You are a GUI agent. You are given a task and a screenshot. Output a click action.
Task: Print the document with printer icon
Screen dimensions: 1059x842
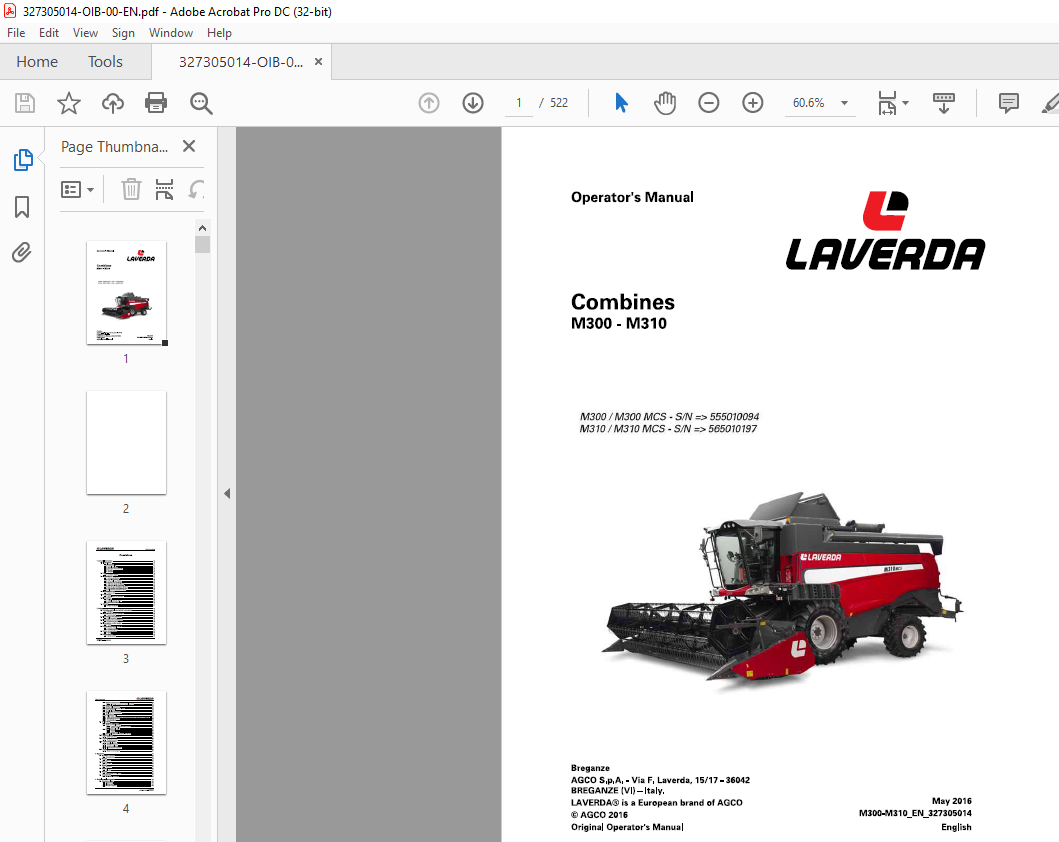coord(156,103)
